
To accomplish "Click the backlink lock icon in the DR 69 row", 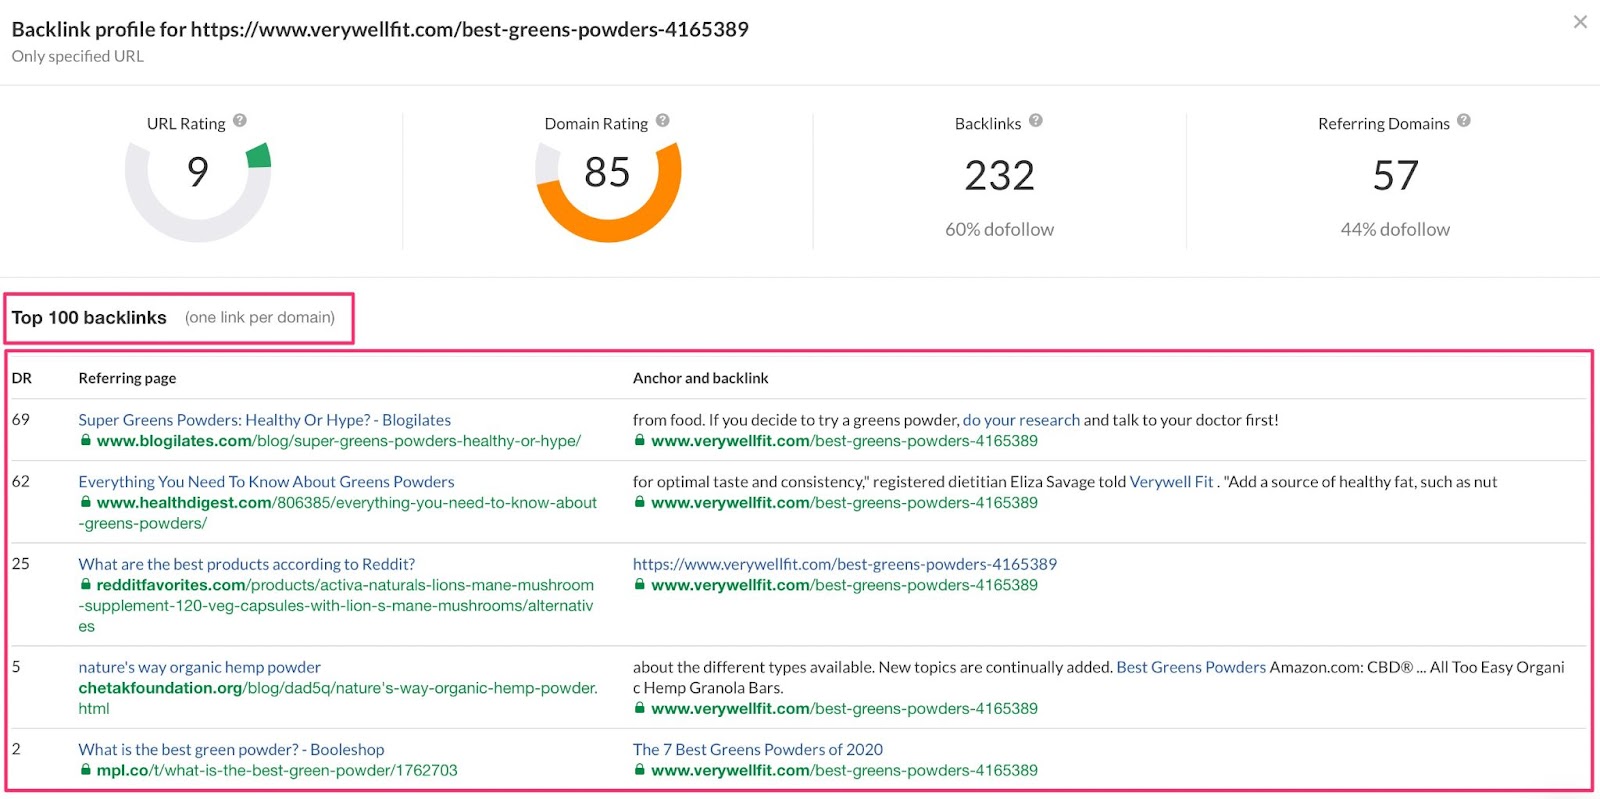I will click(640, 440).
